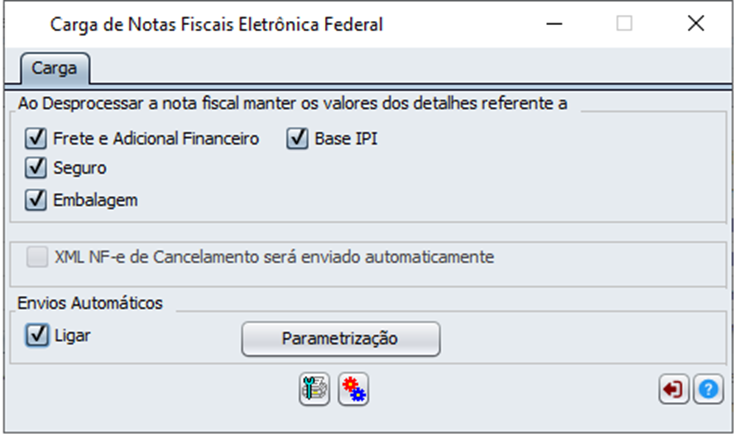Select the Carga tab
Image resolution: width=735 pixels, height=435 pixels.
point(54,68)
